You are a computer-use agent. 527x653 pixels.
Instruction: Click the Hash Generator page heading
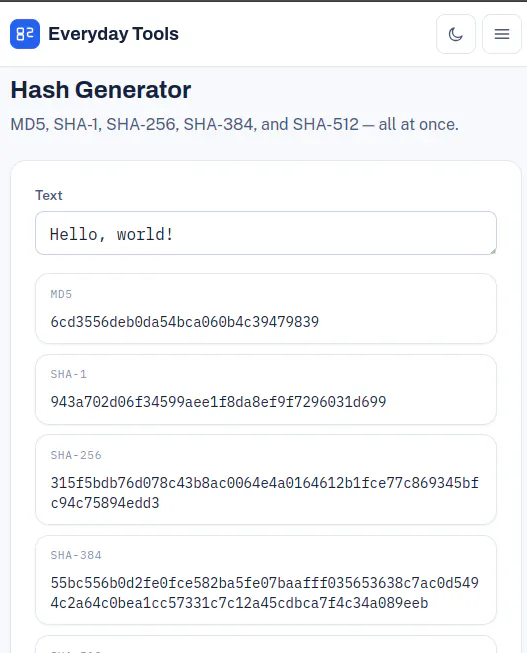[x=101, y=90]
